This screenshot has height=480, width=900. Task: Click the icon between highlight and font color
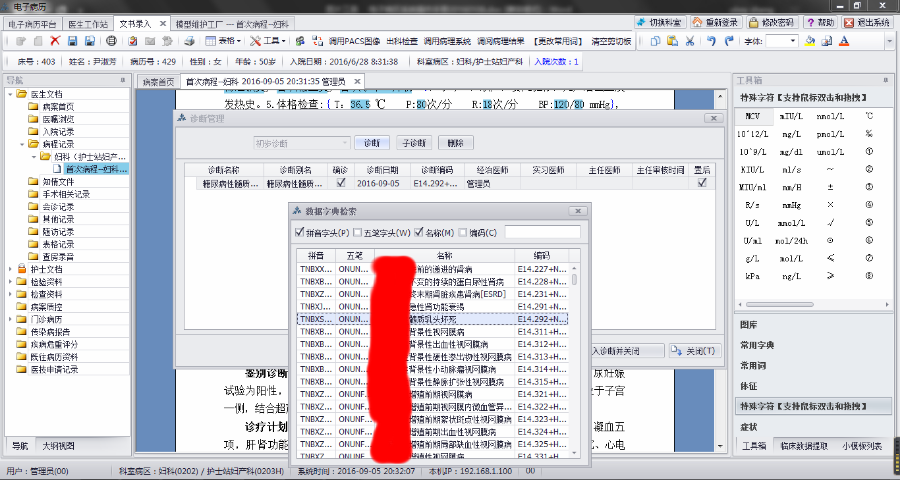(827, 41)
